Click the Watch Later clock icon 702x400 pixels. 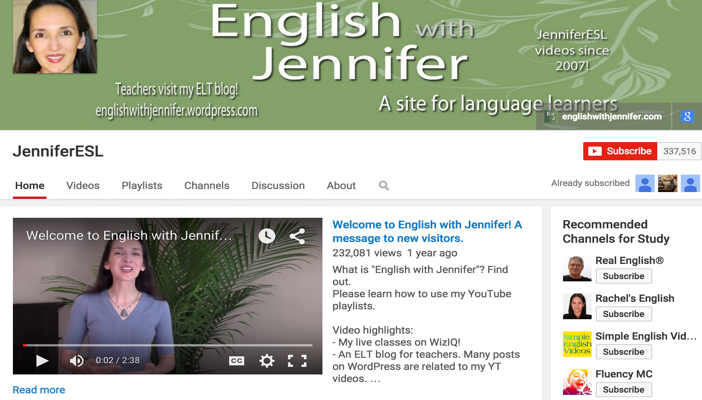(267, 236)
